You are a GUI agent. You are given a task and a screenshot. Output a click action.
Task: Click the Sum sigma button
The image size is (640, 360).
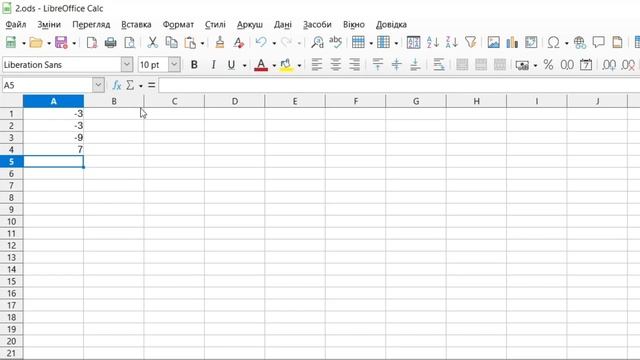[x=130, y=85]
